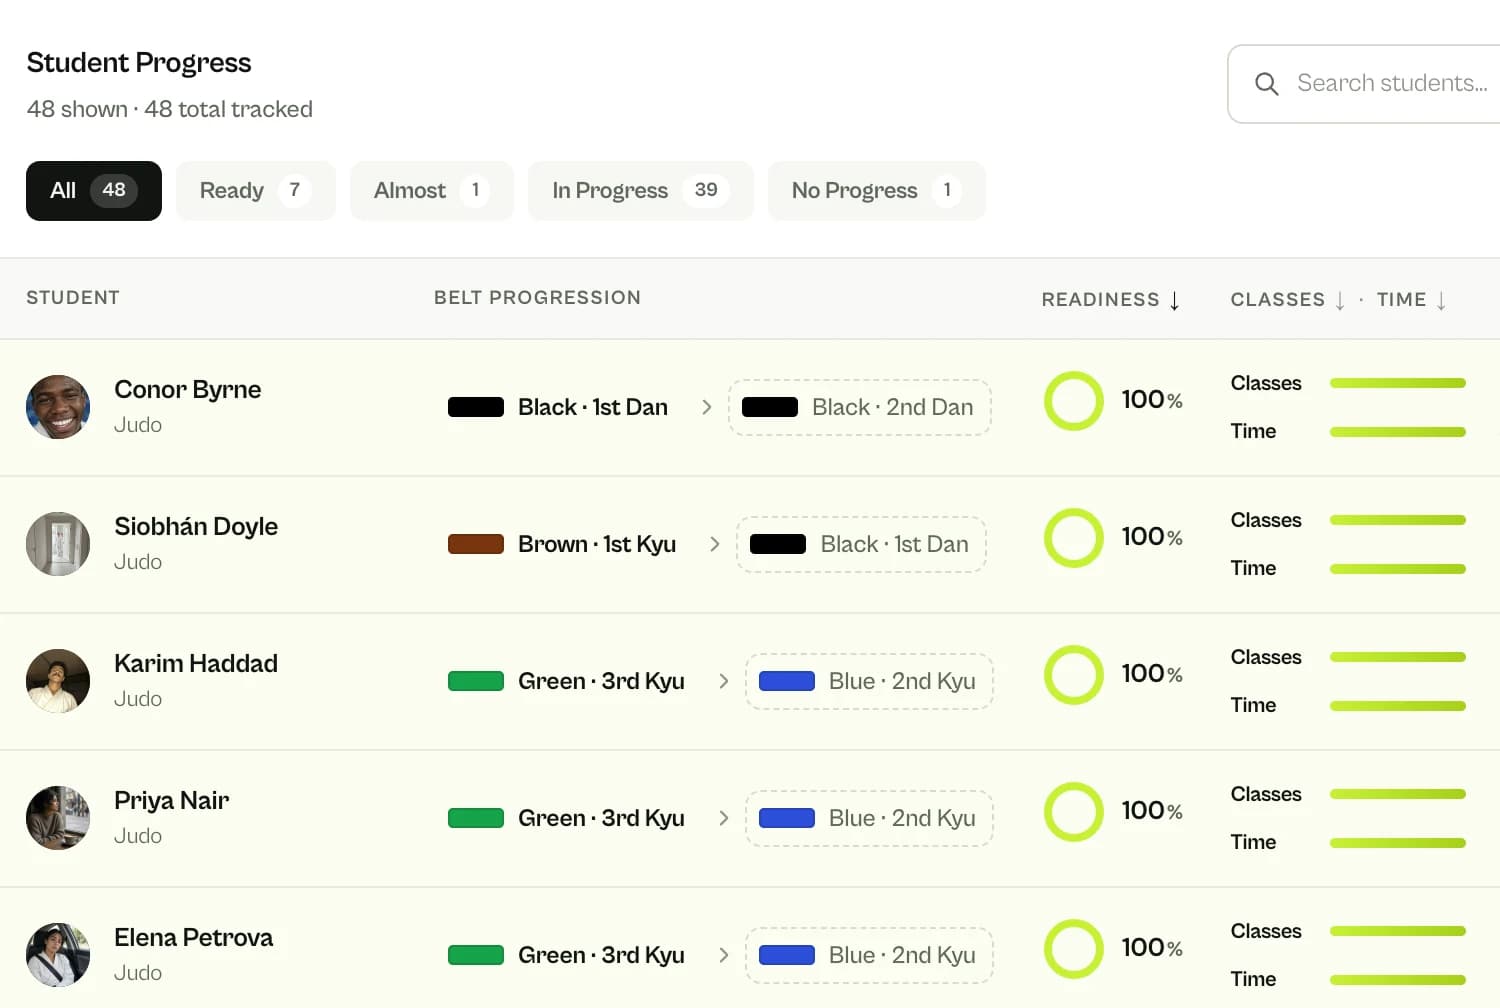Open Elena Petrova's avatar photo
Screen dimensions: 1500x1008
(58, 955)
